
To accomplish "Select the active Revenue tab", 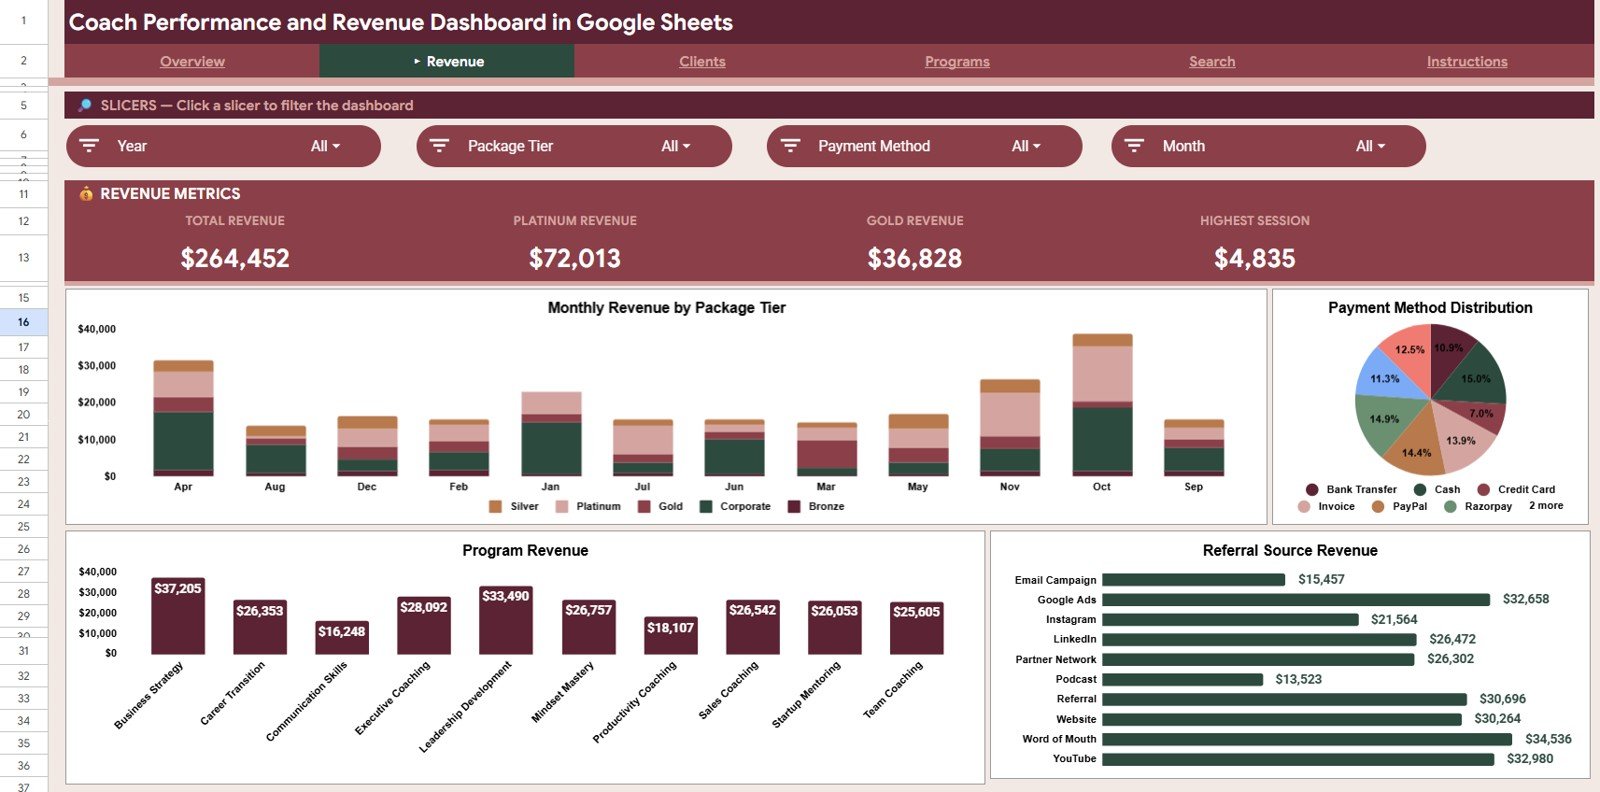I will coord(447,61).
